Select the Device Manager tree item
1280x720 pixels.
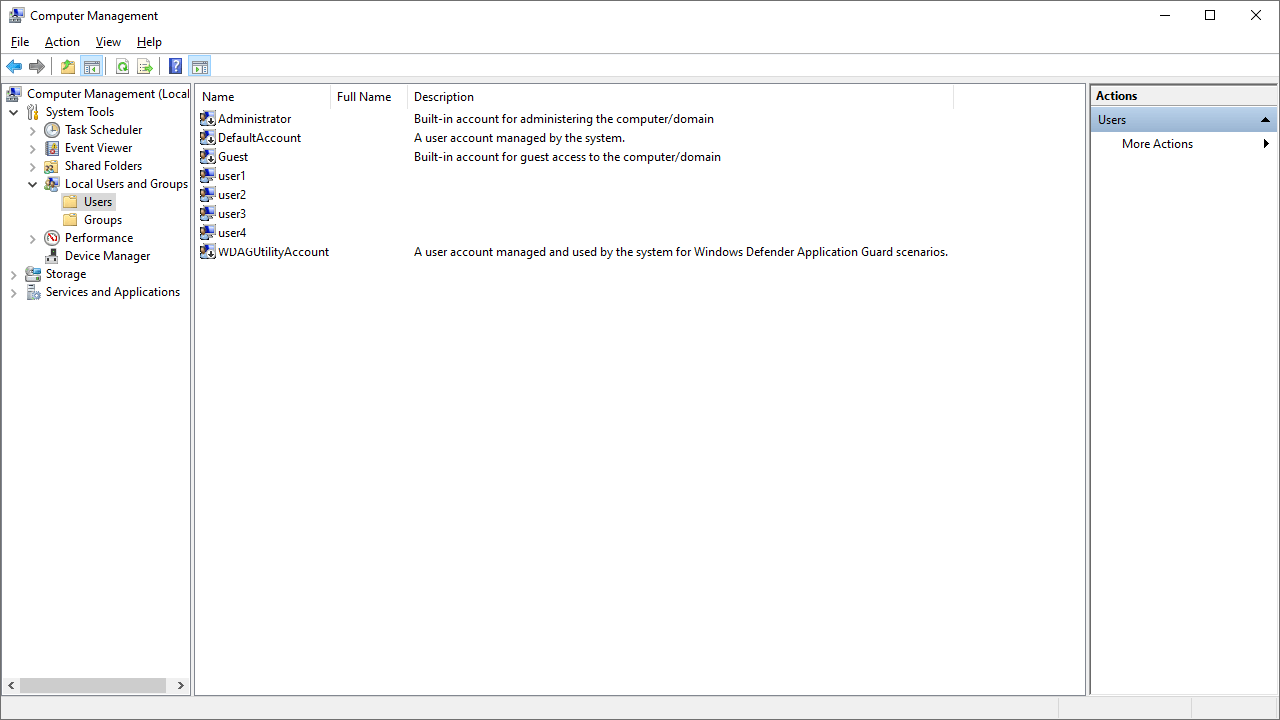tap(107, 256)
